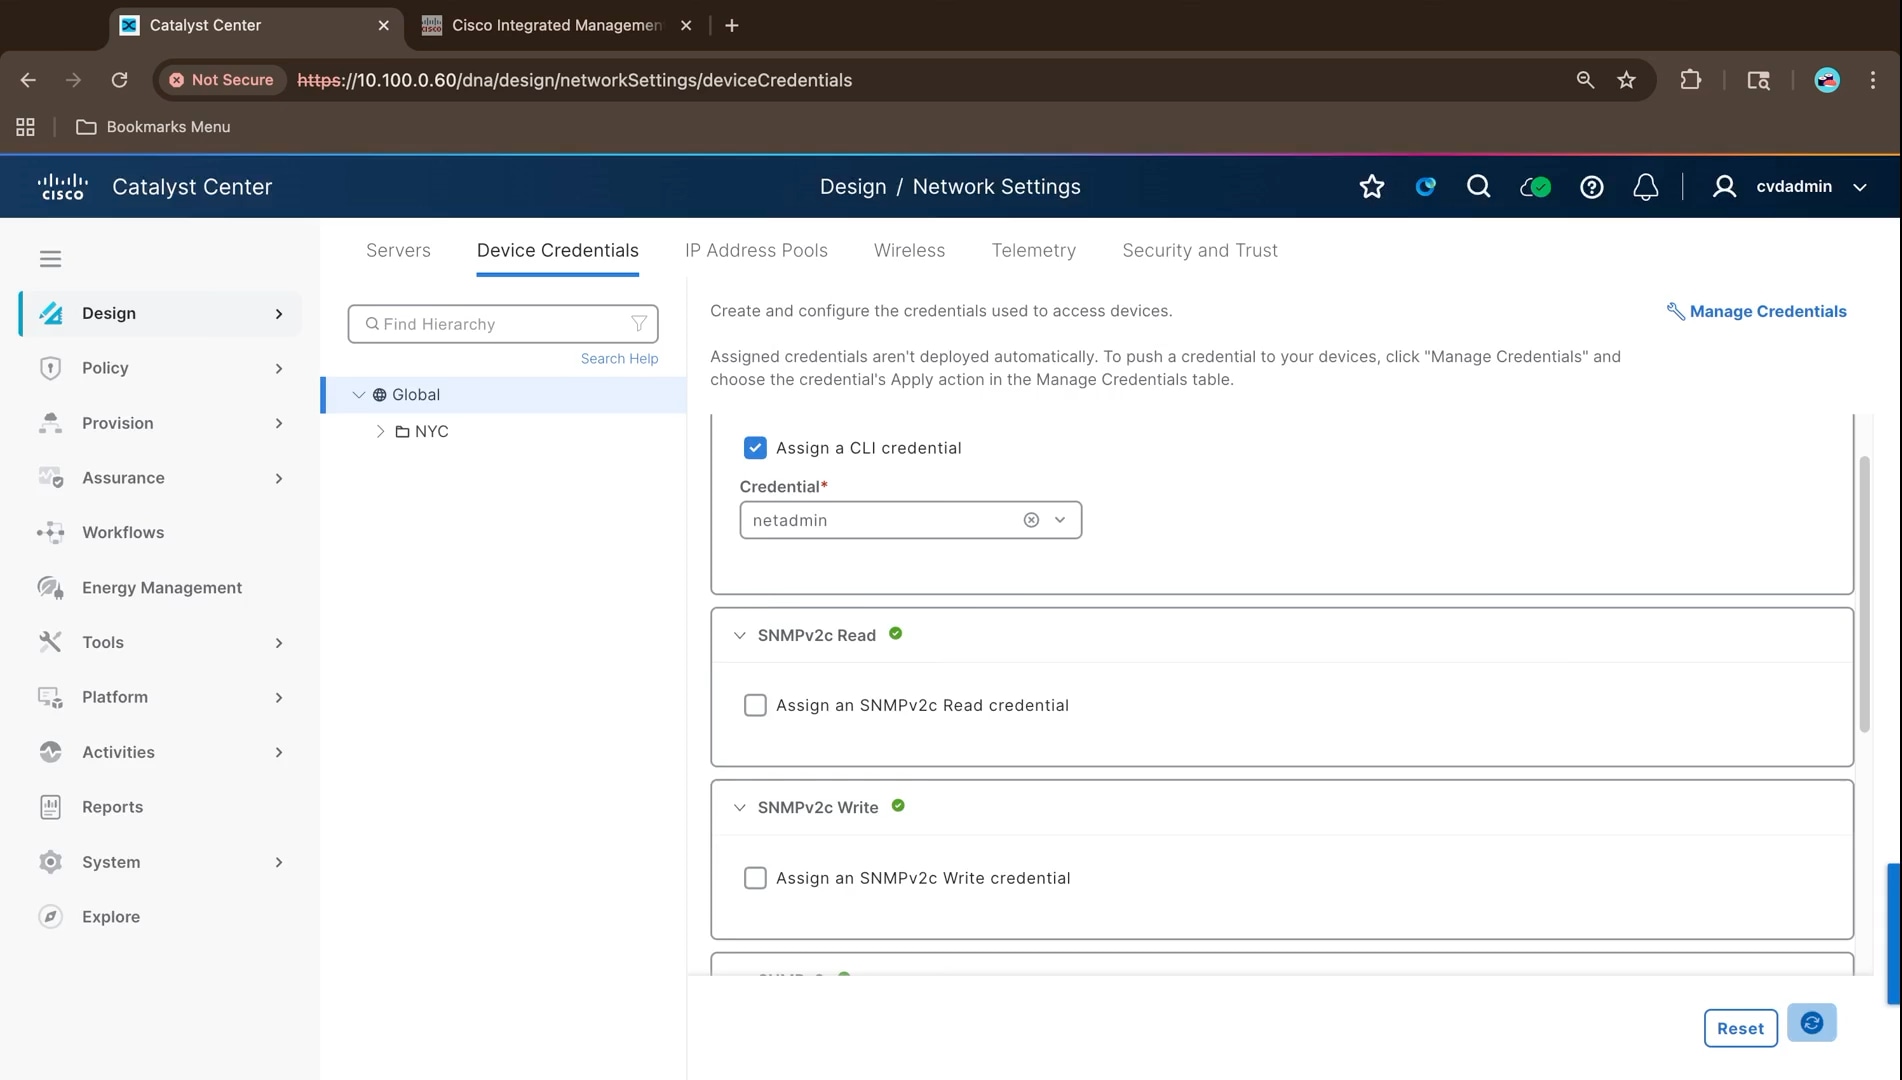Click the filter icon in Find Hierarchy
The width and height of the screenshot is (1902, 1080).
click(x=638, y=324)
